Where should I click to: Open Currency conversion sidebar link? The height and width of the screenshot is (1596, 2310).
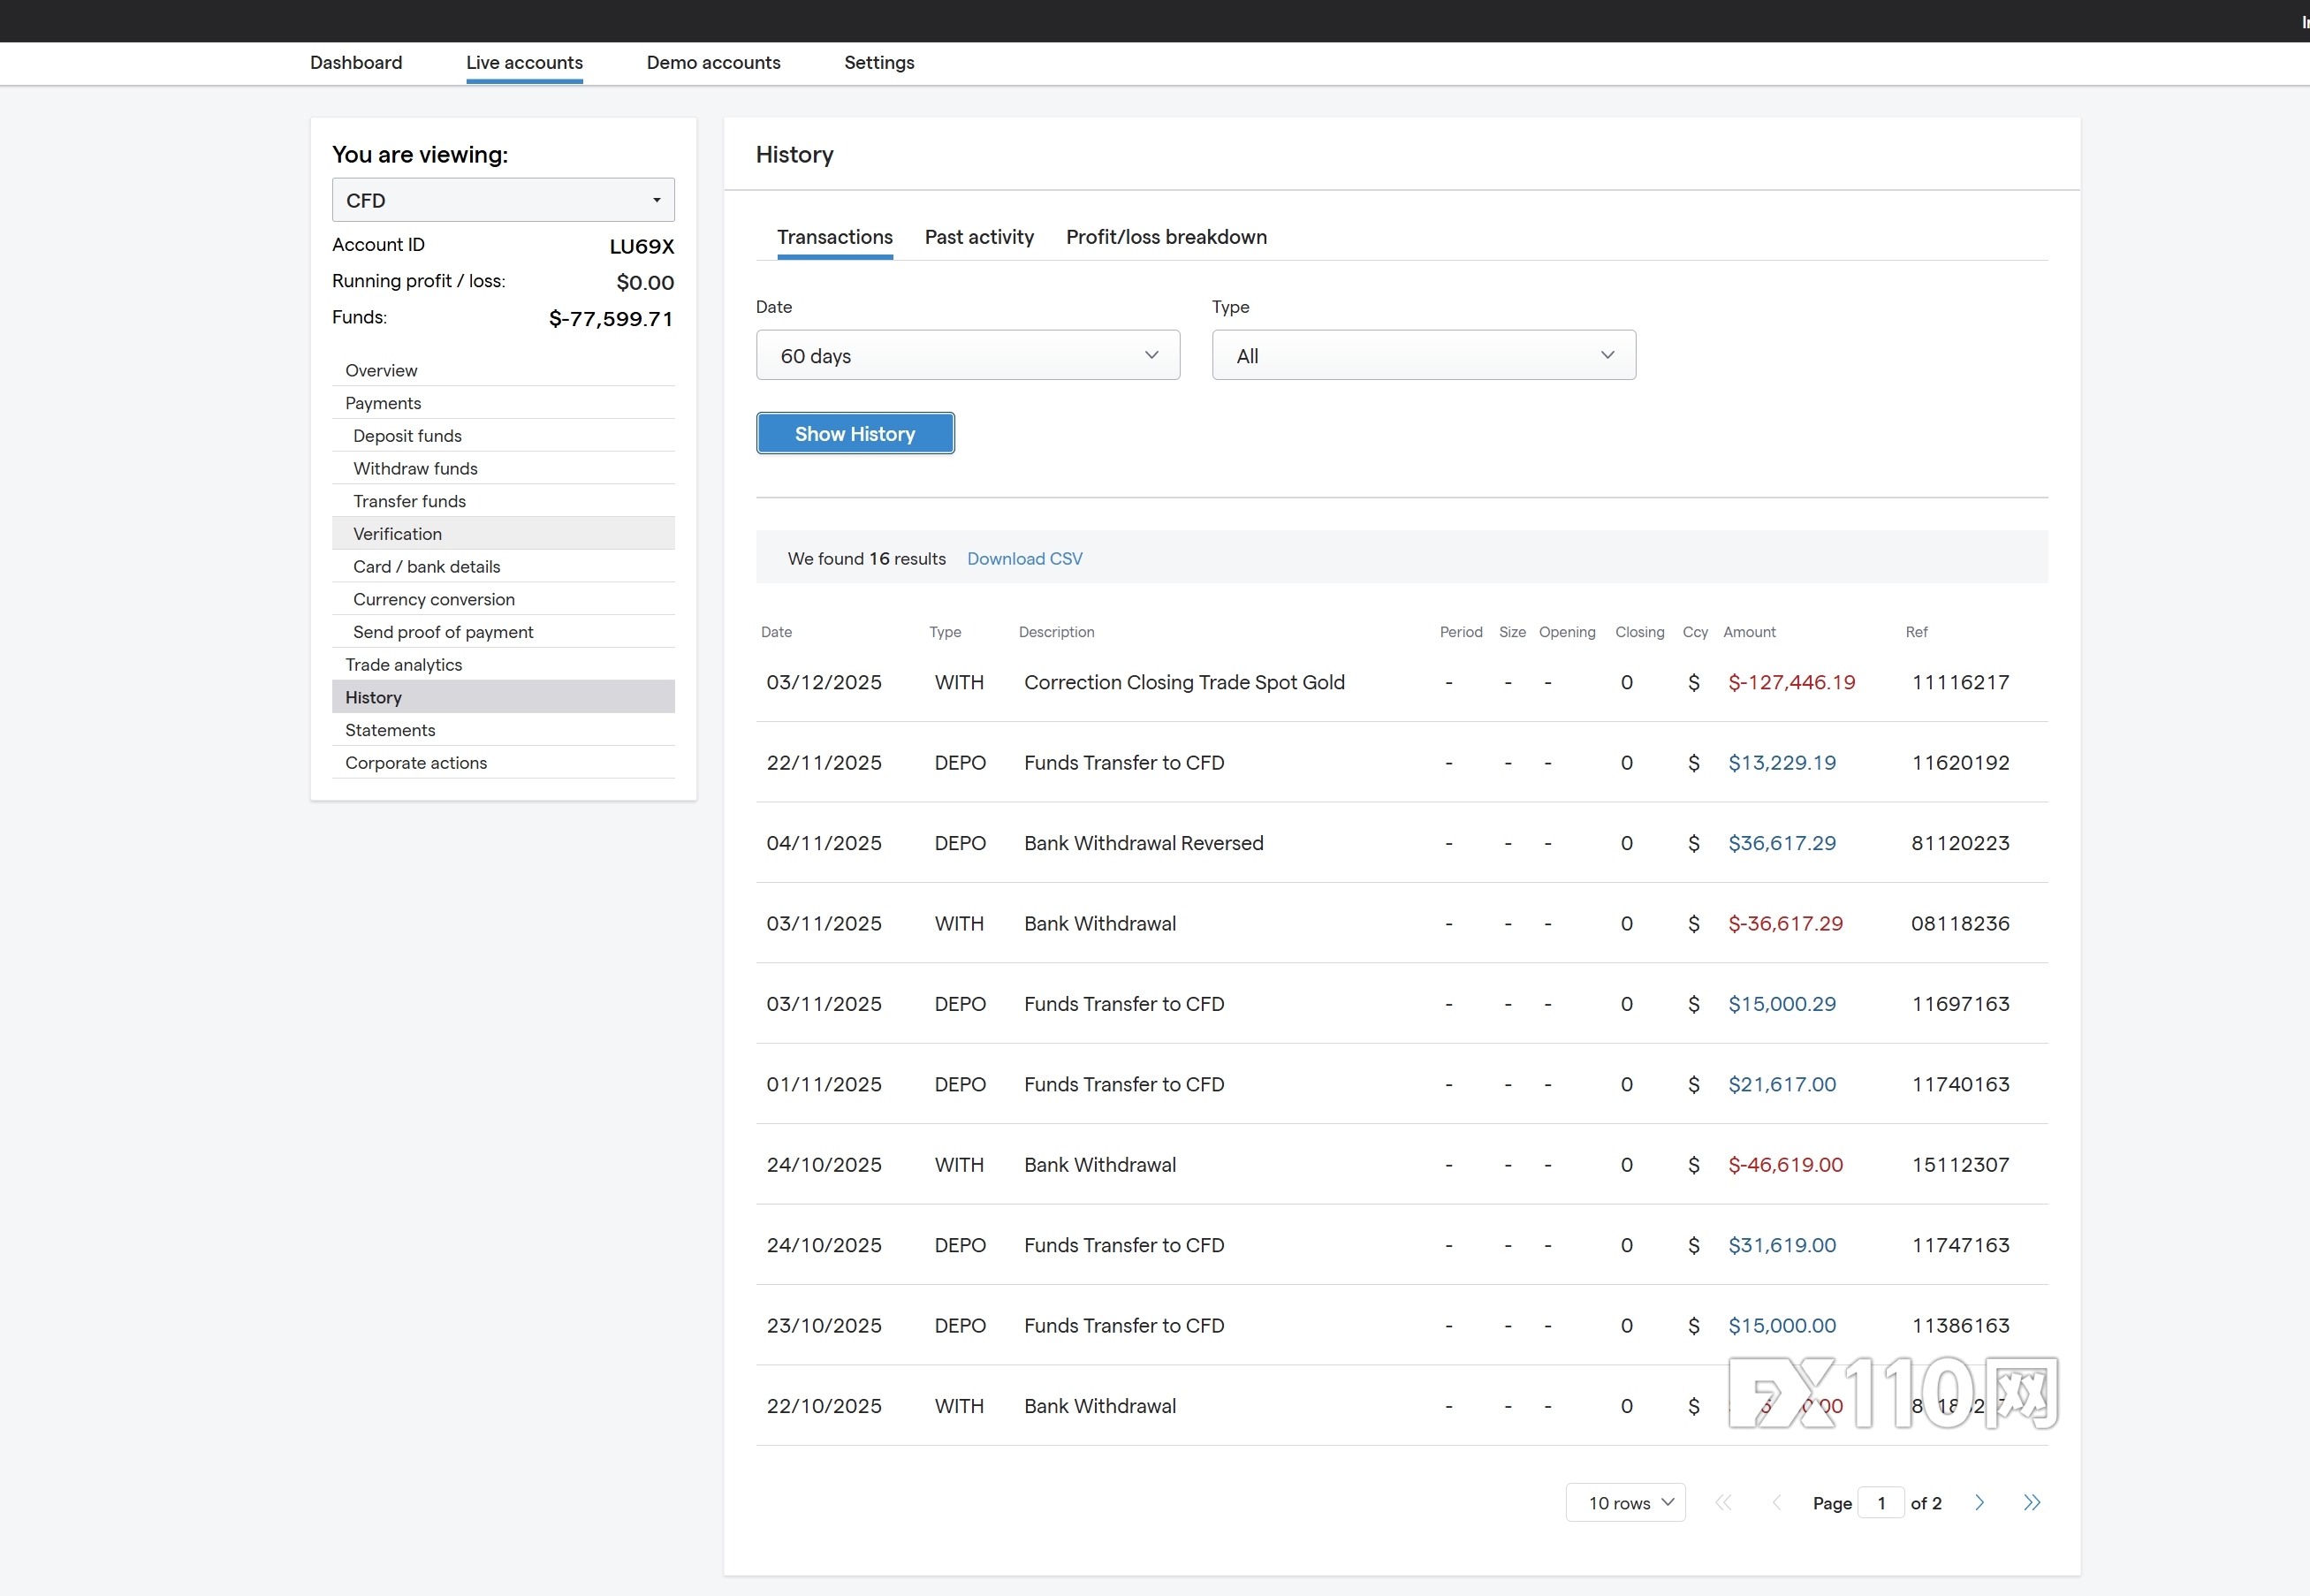click(x=433, y=599)
